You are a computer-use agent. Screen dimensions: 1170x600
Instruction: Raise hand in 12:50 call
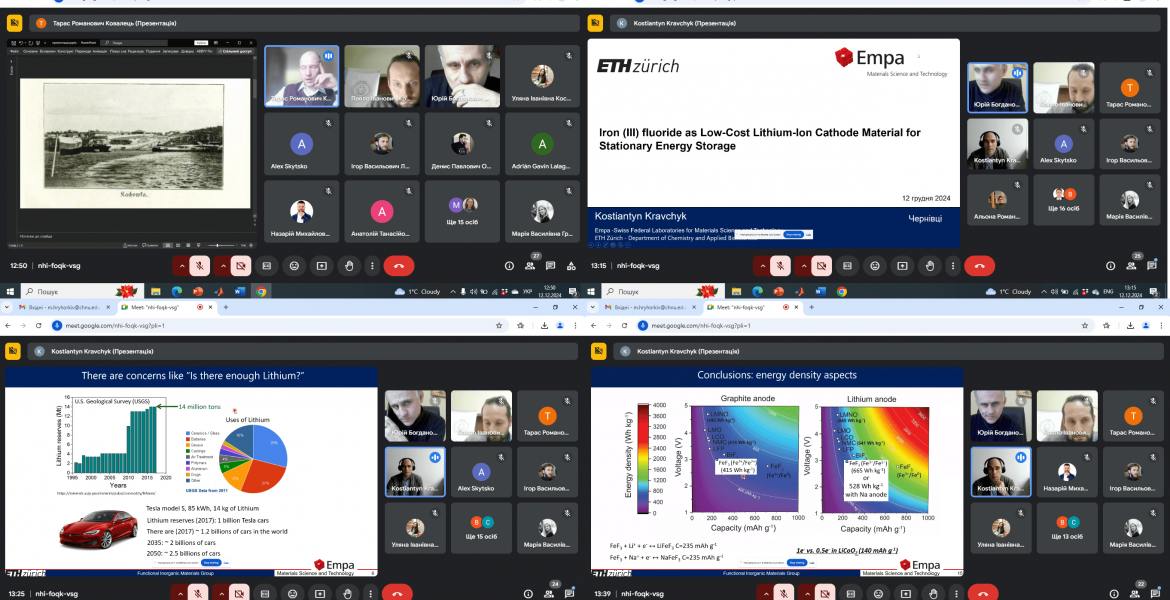pos(348,266)
